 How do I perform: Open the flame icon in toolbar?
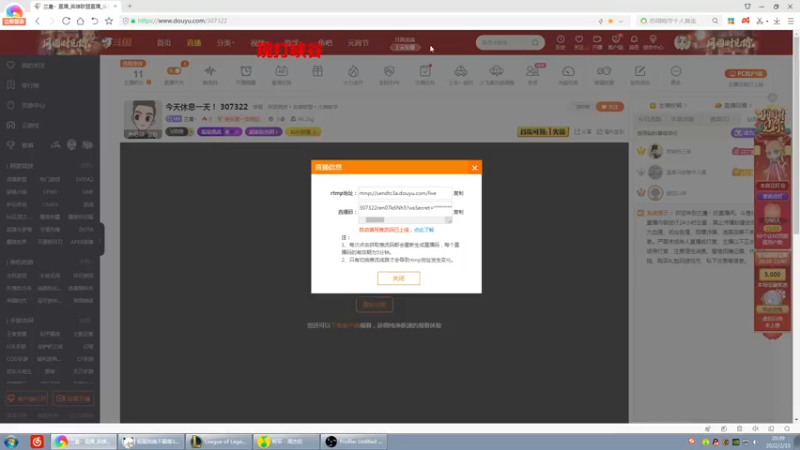coord(353,71)
